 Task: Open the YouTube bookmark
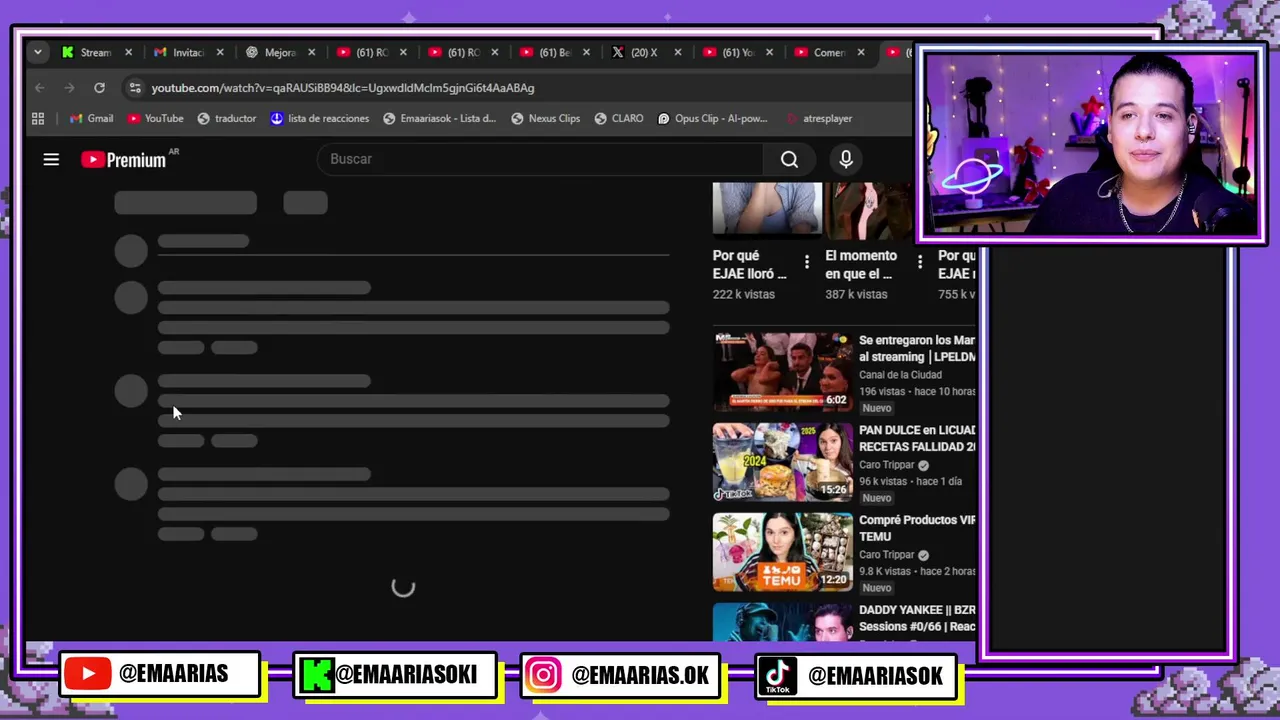tap(155, 118)
